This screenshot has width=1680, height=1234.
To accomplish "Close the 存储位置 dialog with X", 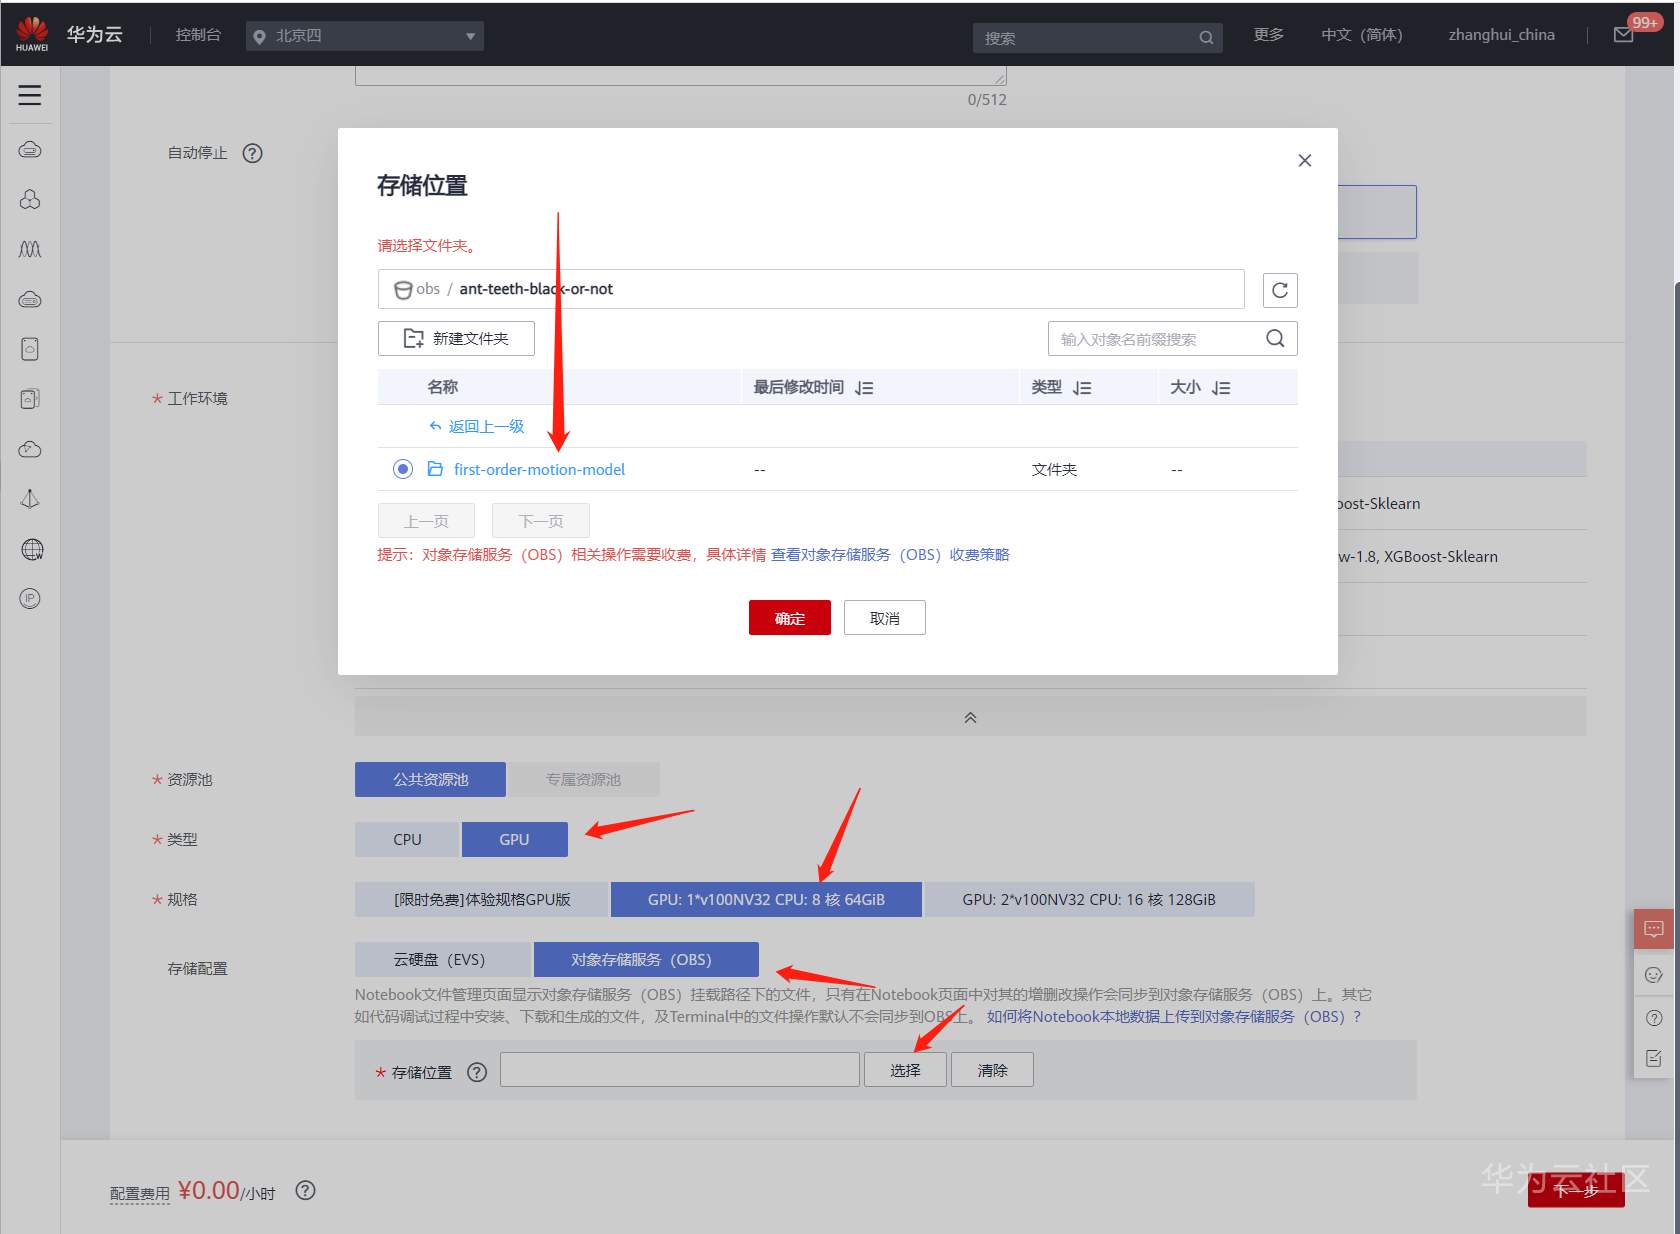I will [1304, 160].
